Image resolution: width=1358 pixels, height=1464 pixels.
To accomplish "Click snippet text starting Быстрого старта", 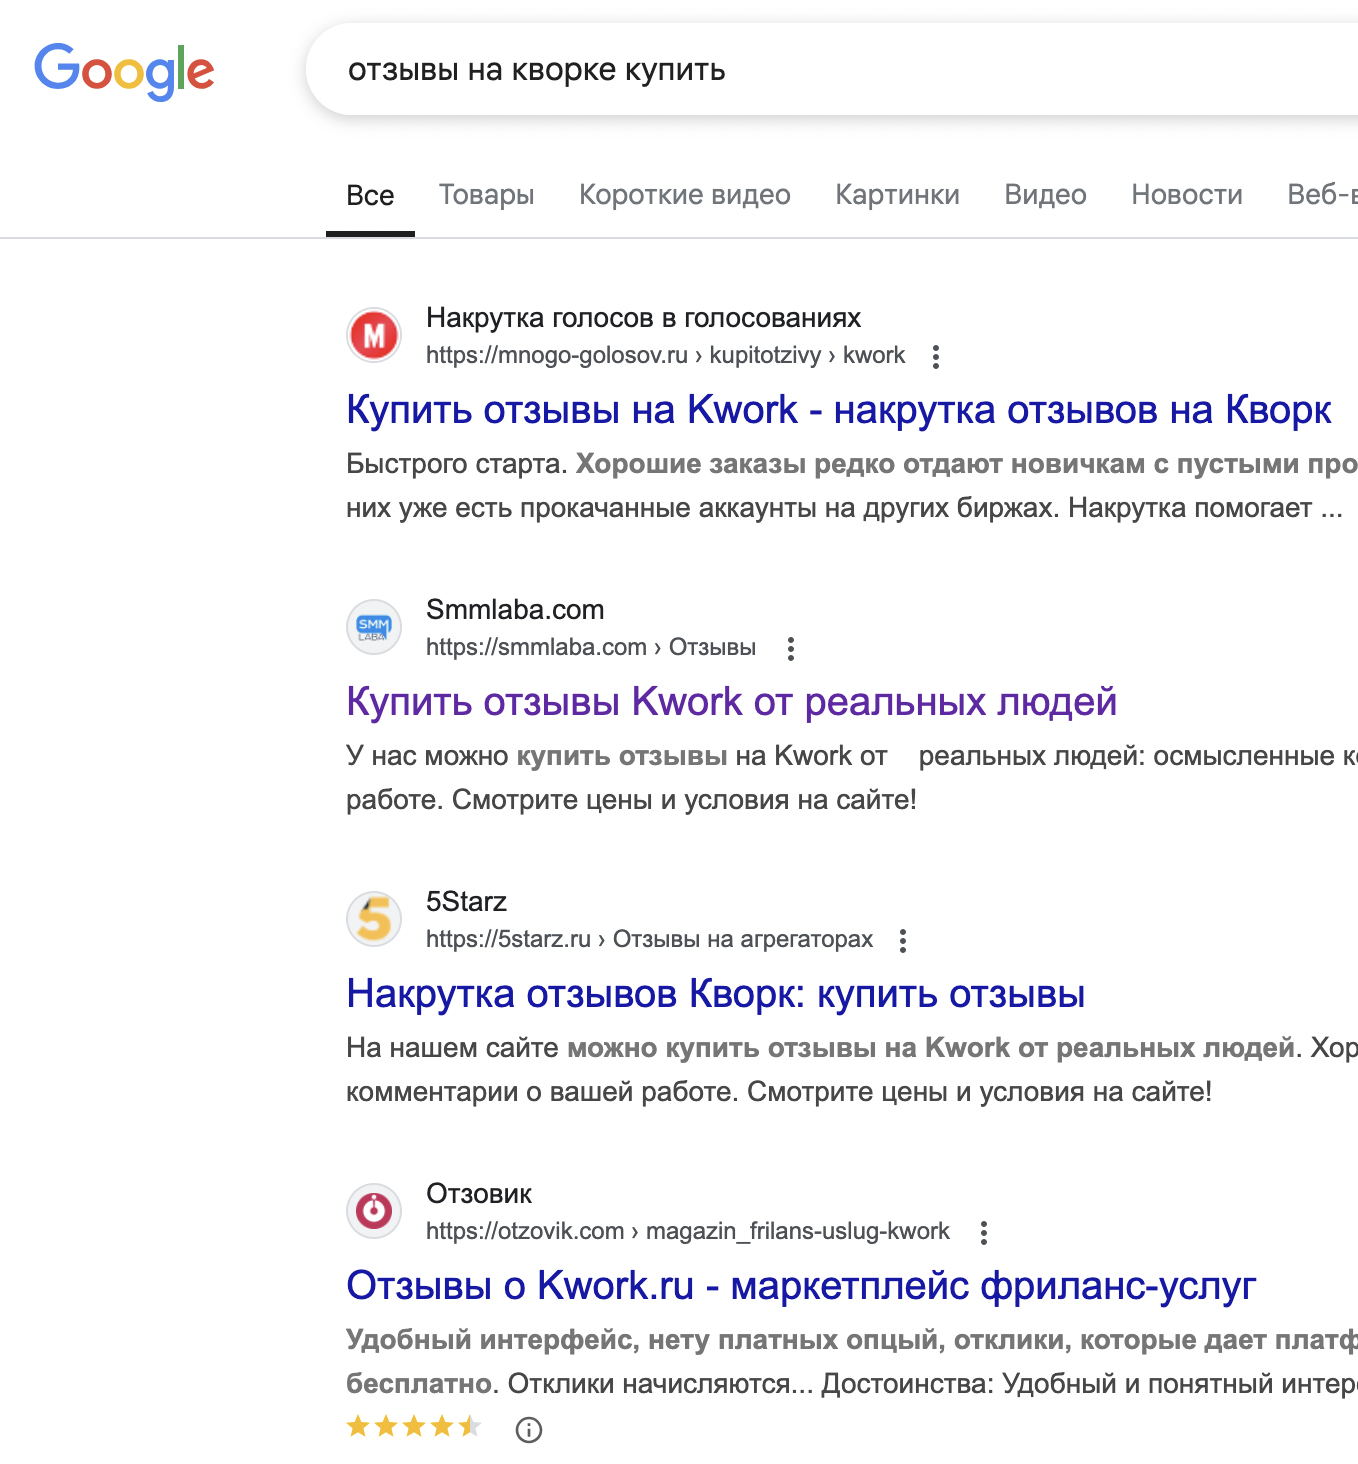I will 852,486.
